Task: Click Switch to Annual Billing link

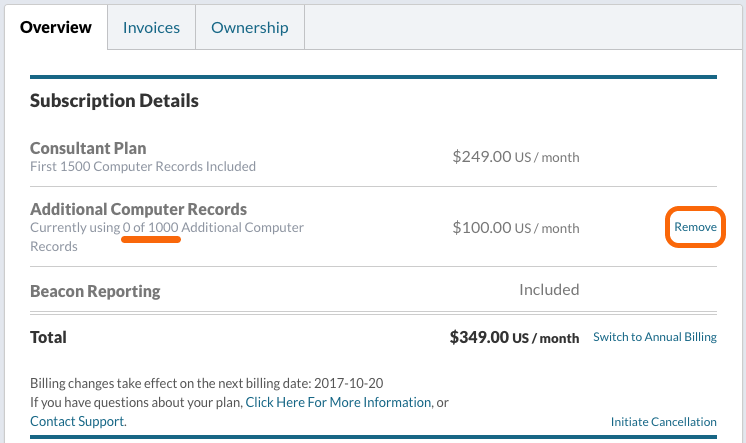Action: [655, 337]
